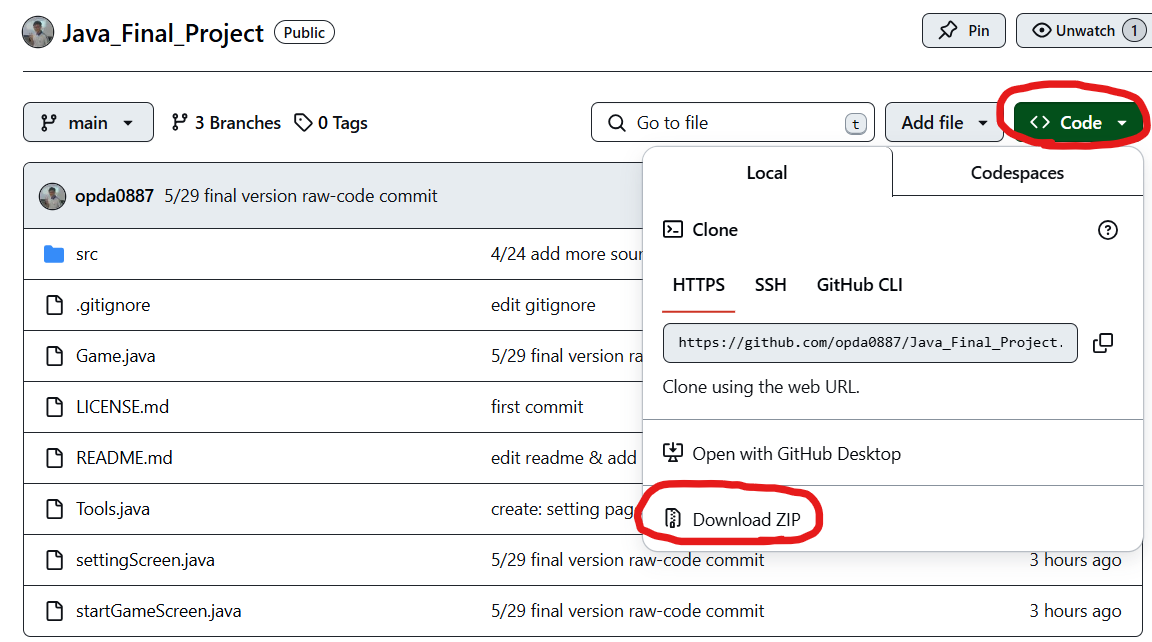Choose Open with GitHub Desktop
The width and height of the screenshot is (1152, 642).
click(782, 454)
